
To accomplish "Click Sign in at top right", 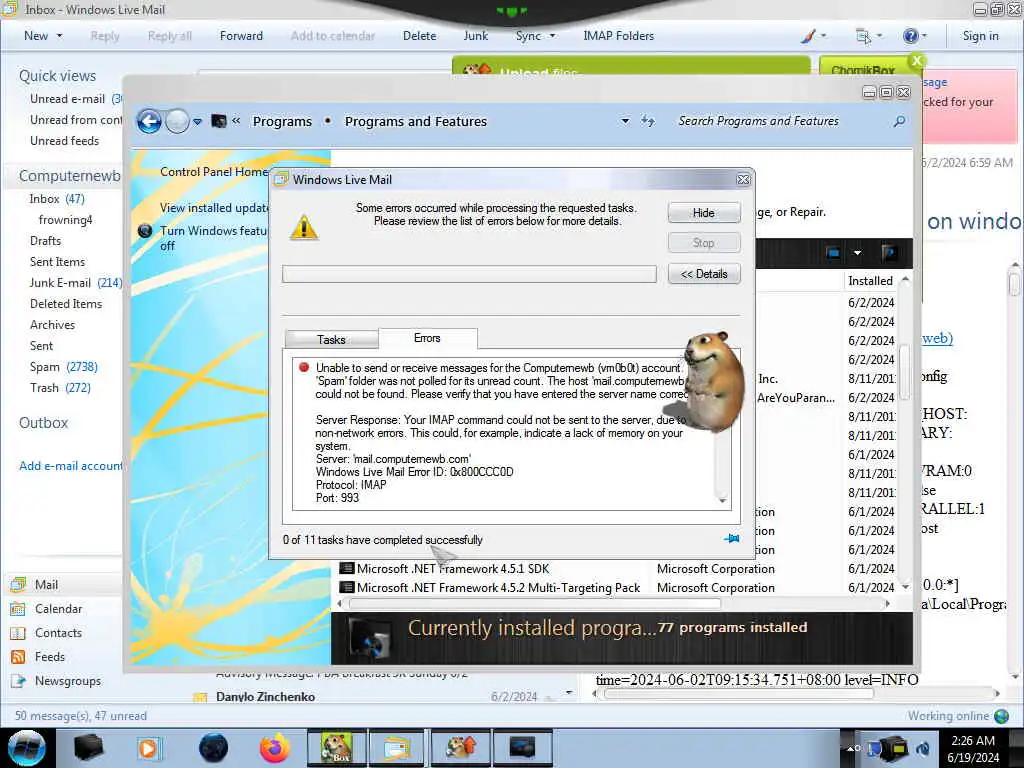I will point(980,36).
